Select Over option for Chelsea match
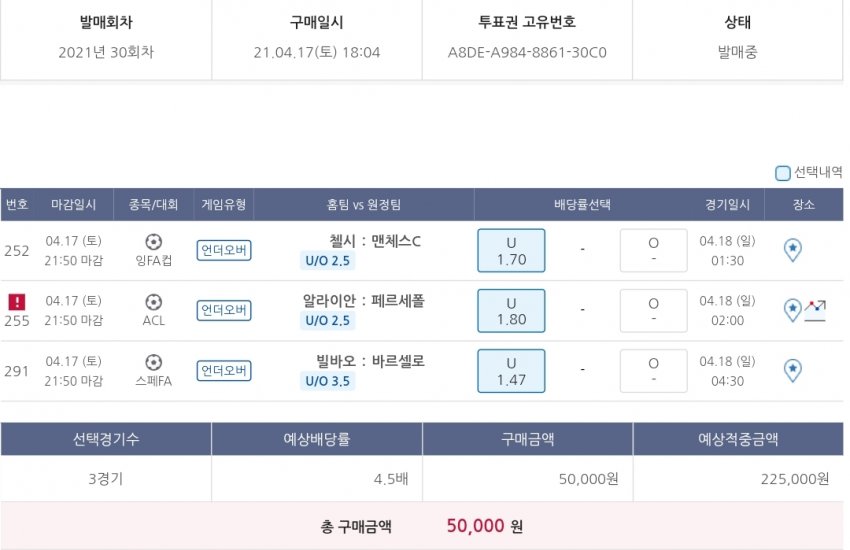850x550 pixels. click(x=653, y=251)
